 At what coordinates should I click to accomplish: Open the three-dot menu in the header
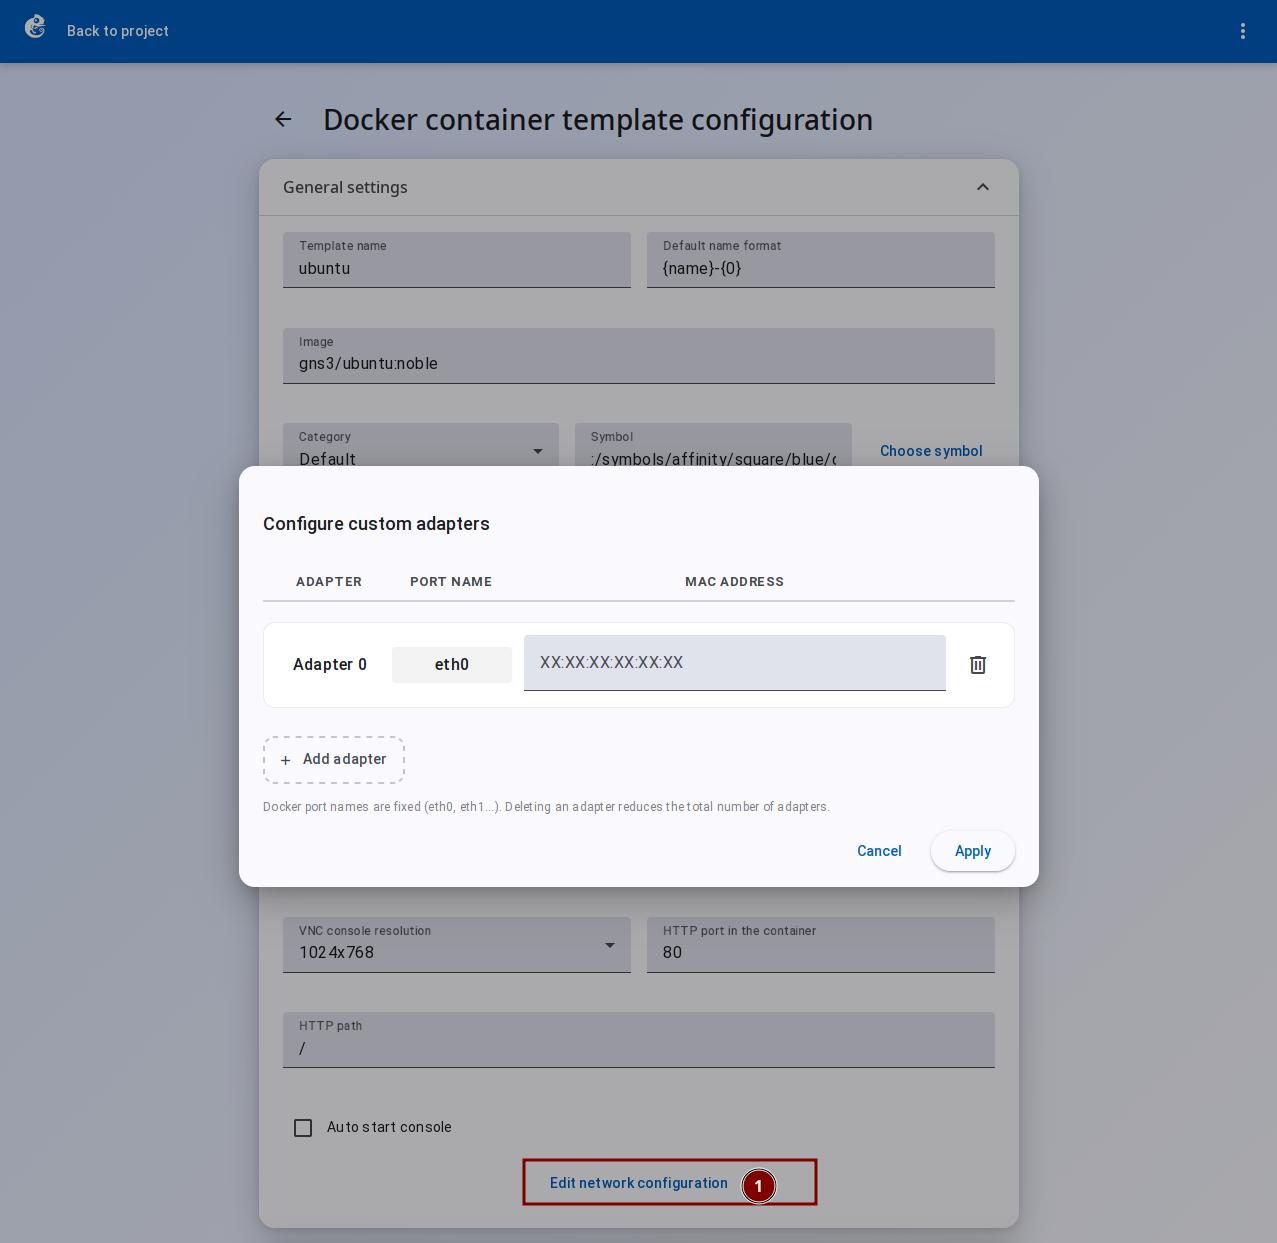(1243, 31)
